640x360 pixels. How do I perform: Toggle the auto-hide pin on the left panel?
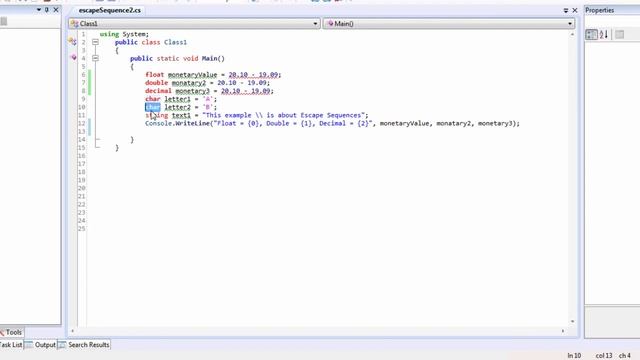[x=47, y=10]
